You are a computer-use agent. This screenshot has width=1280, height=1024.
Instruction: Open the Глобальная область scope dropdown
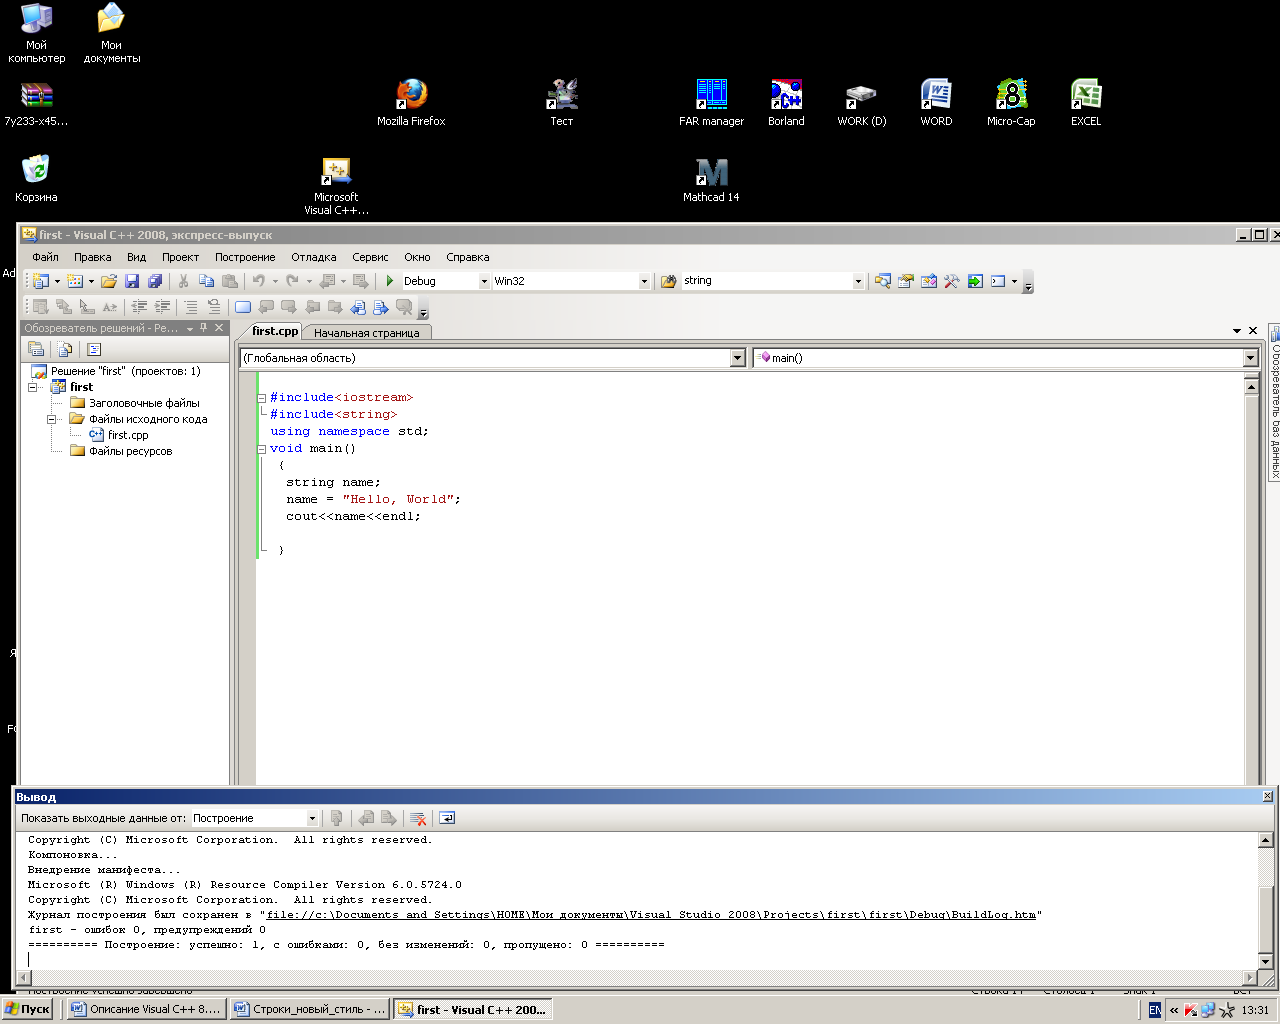click(x=738, y=358)
